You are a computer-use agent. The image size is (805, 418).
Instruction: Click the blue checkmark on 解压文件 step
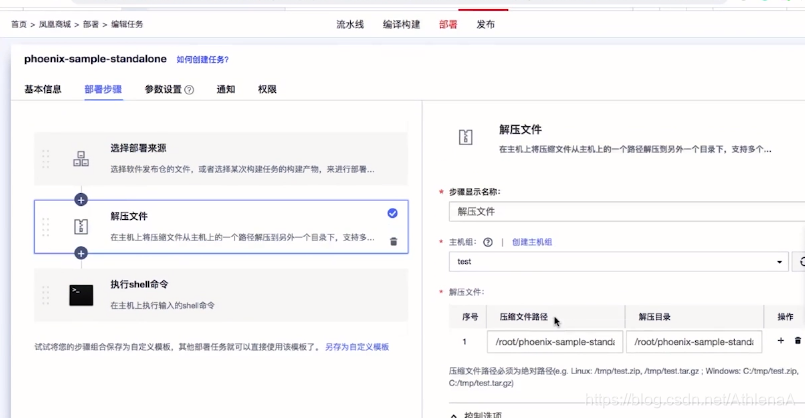click(392, 213)
